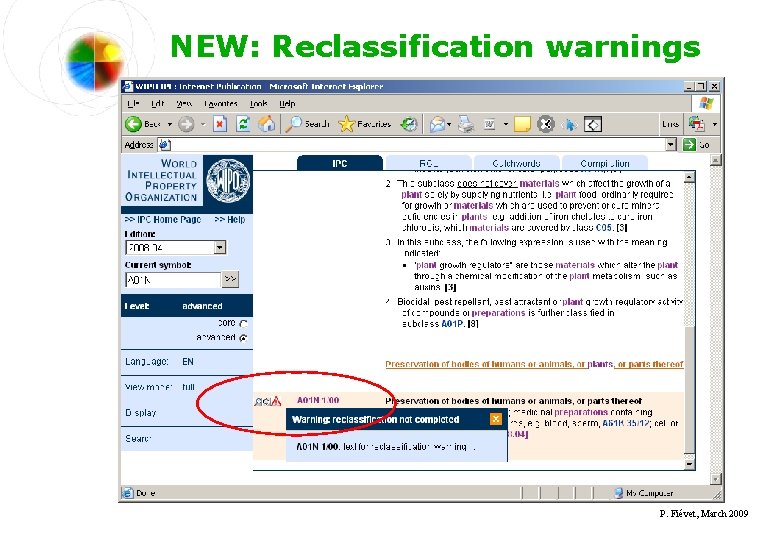Image resolution: width=780 pixels, height=540 pixels.
Task: Open Favorites star in the toolbar
Action: tap(346, 124)
